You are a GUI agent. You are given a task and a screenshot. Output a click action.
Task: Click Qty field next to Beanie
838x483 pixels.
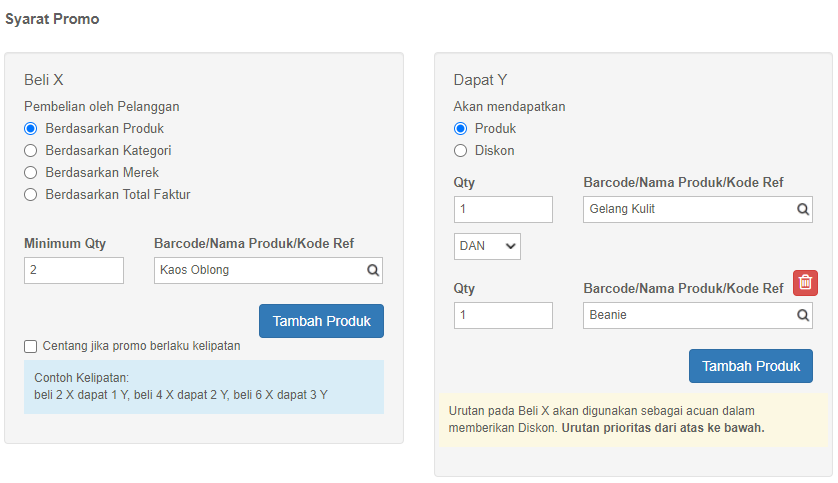click(503, 315)
